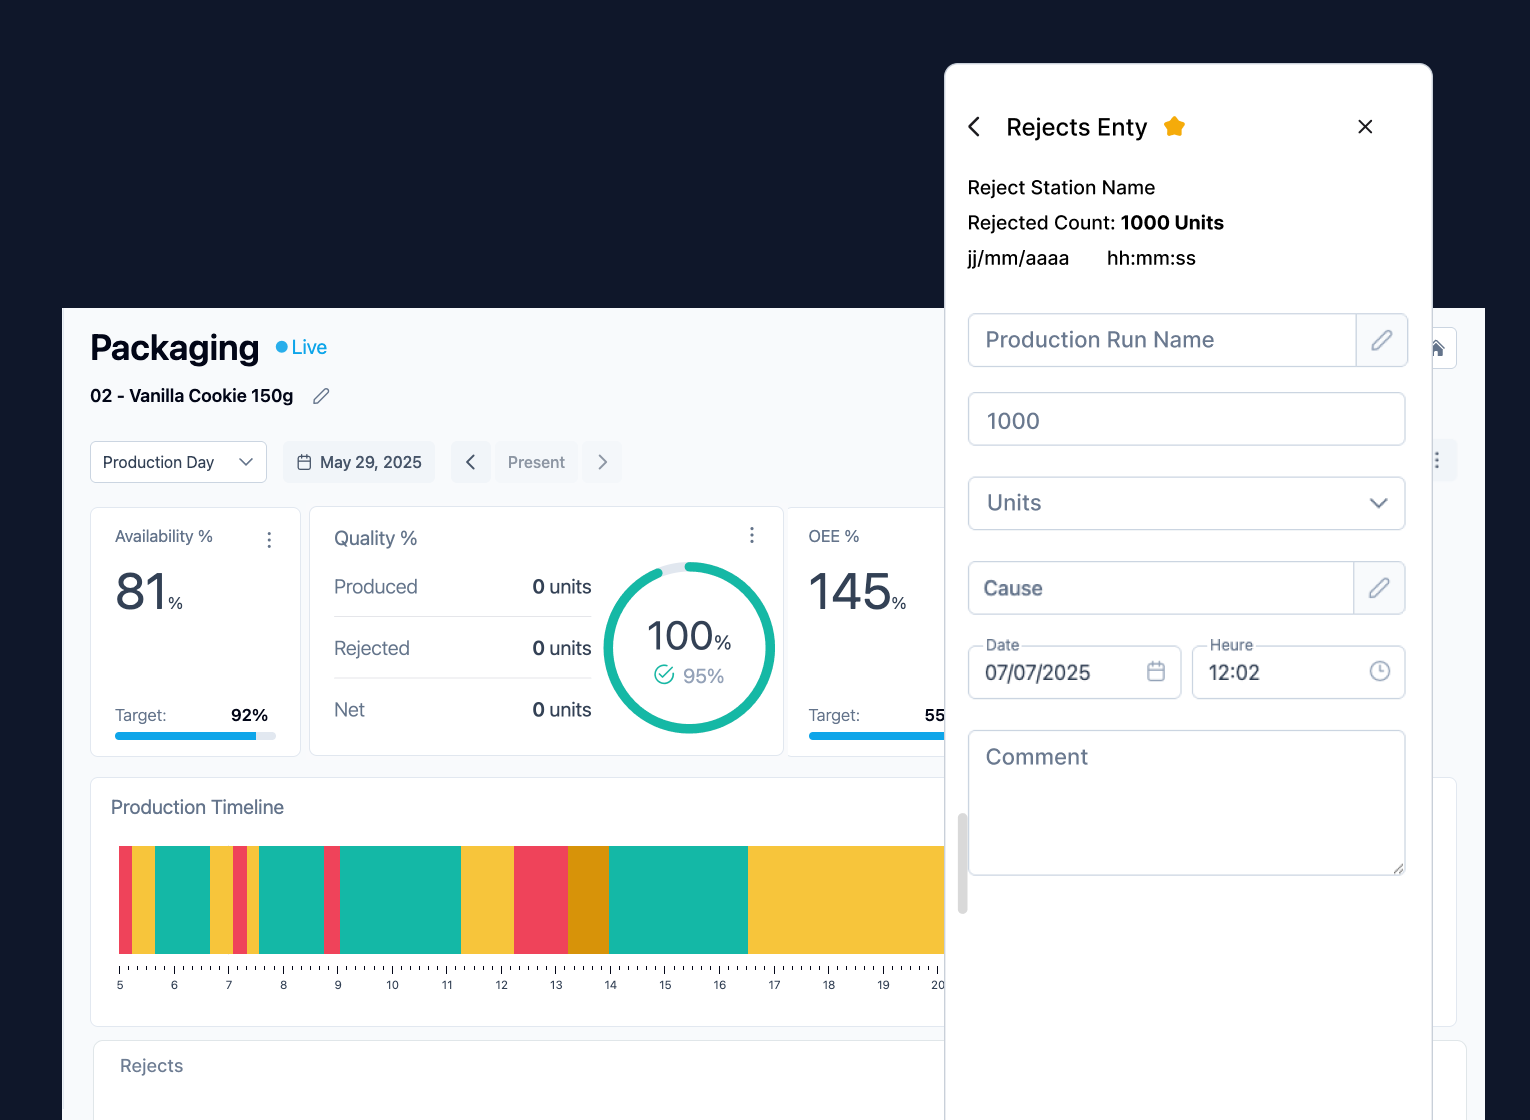Close the Rejects Entry panel

1365,127
